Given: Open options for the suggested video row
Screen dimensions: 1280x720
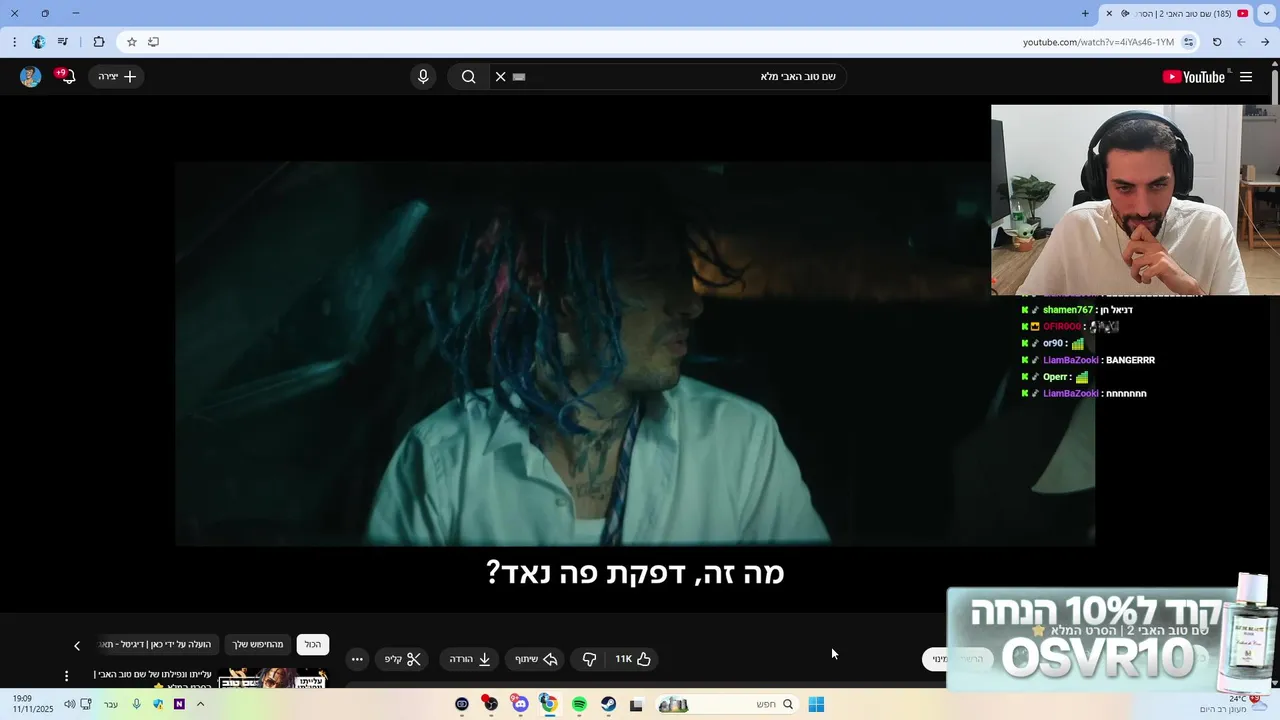Looking at the screenshot, I should [x=67, y=676].
